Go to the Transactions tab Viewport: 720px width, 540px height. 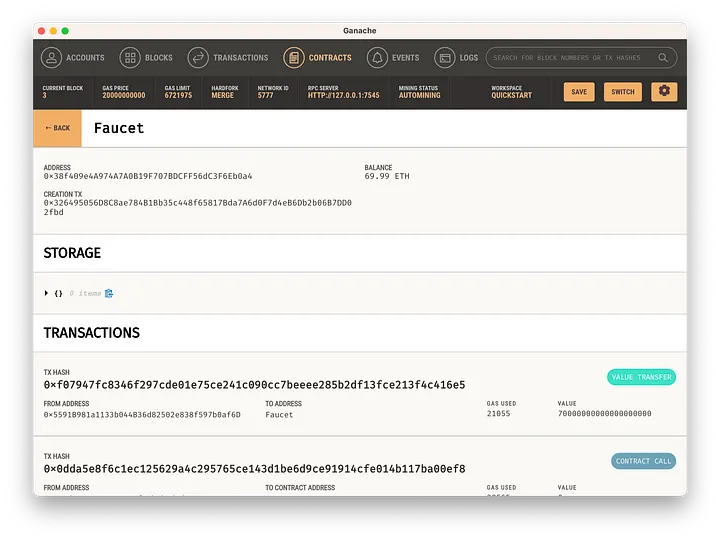240,58
